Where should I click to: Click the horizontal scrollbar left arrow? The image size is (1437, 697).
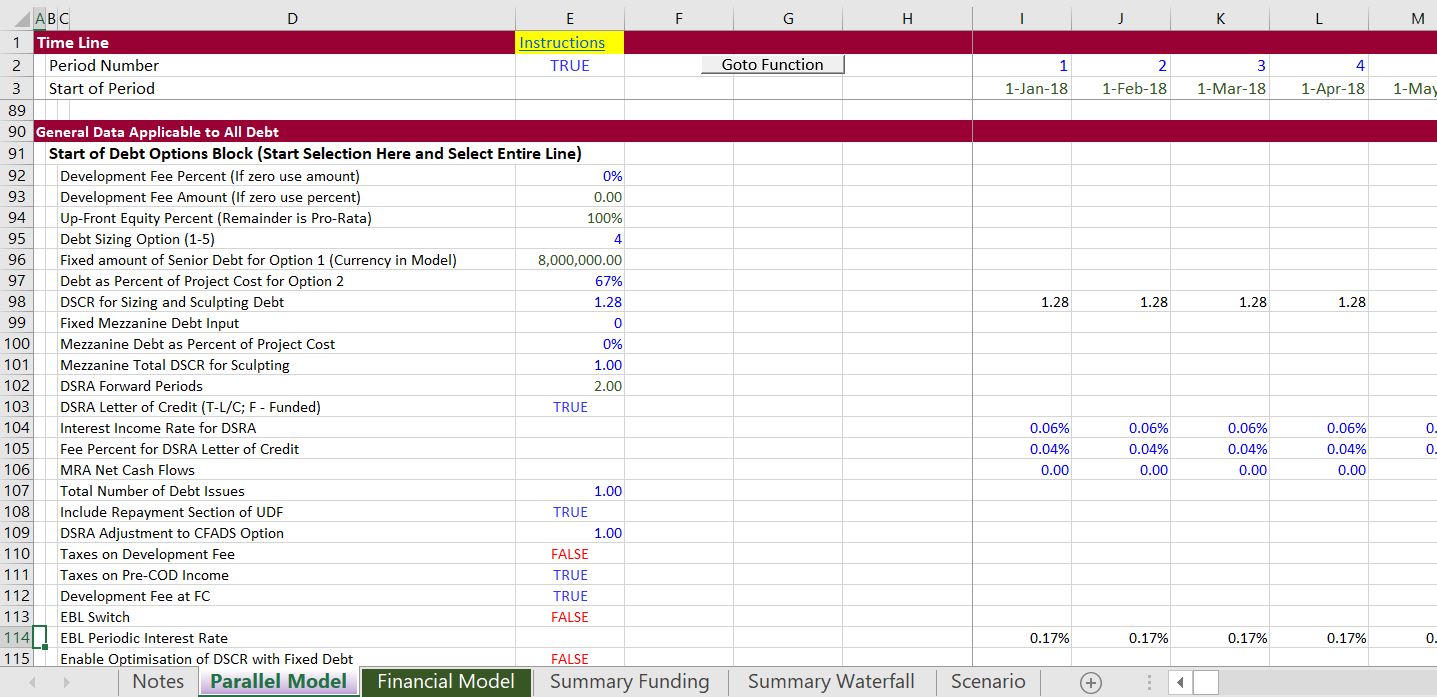[x=1180, y=682]
